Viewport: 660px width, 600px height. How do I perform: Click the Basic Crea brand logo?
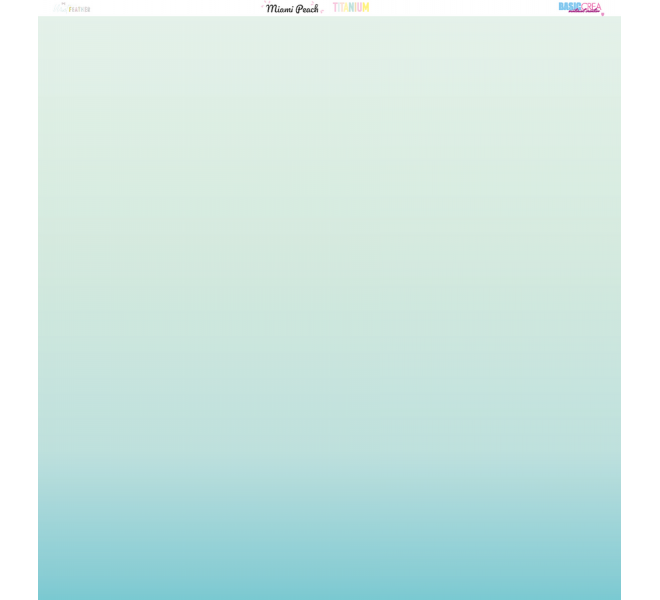(x=580, y=7)
